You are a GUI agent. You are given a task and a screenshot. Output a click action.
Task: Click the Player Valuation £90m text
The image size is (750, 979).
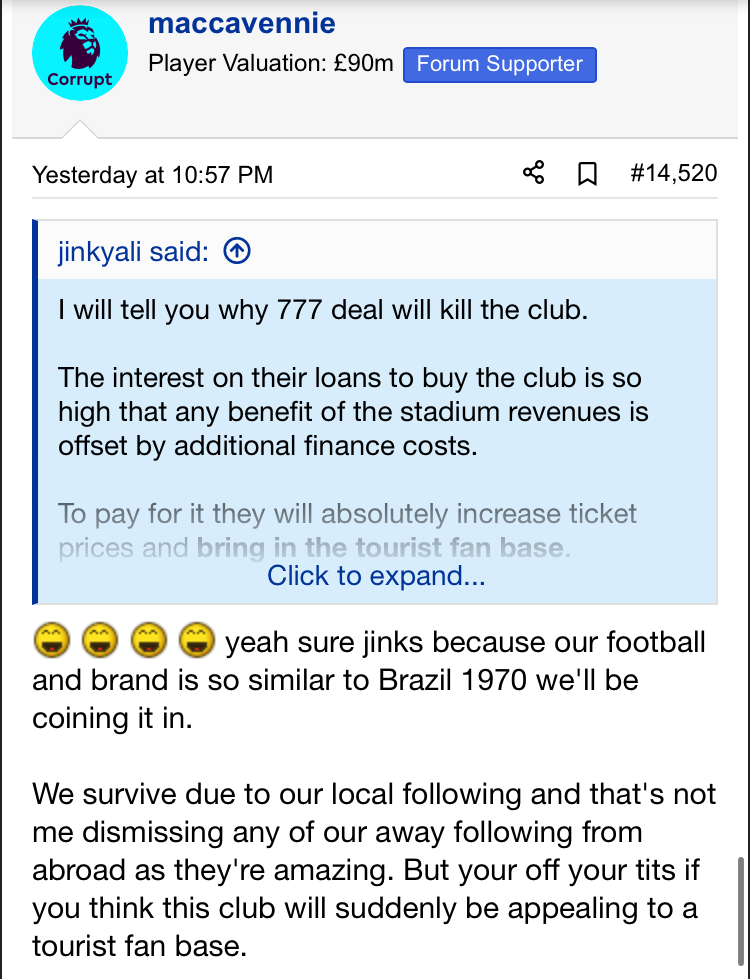point(270,64)
